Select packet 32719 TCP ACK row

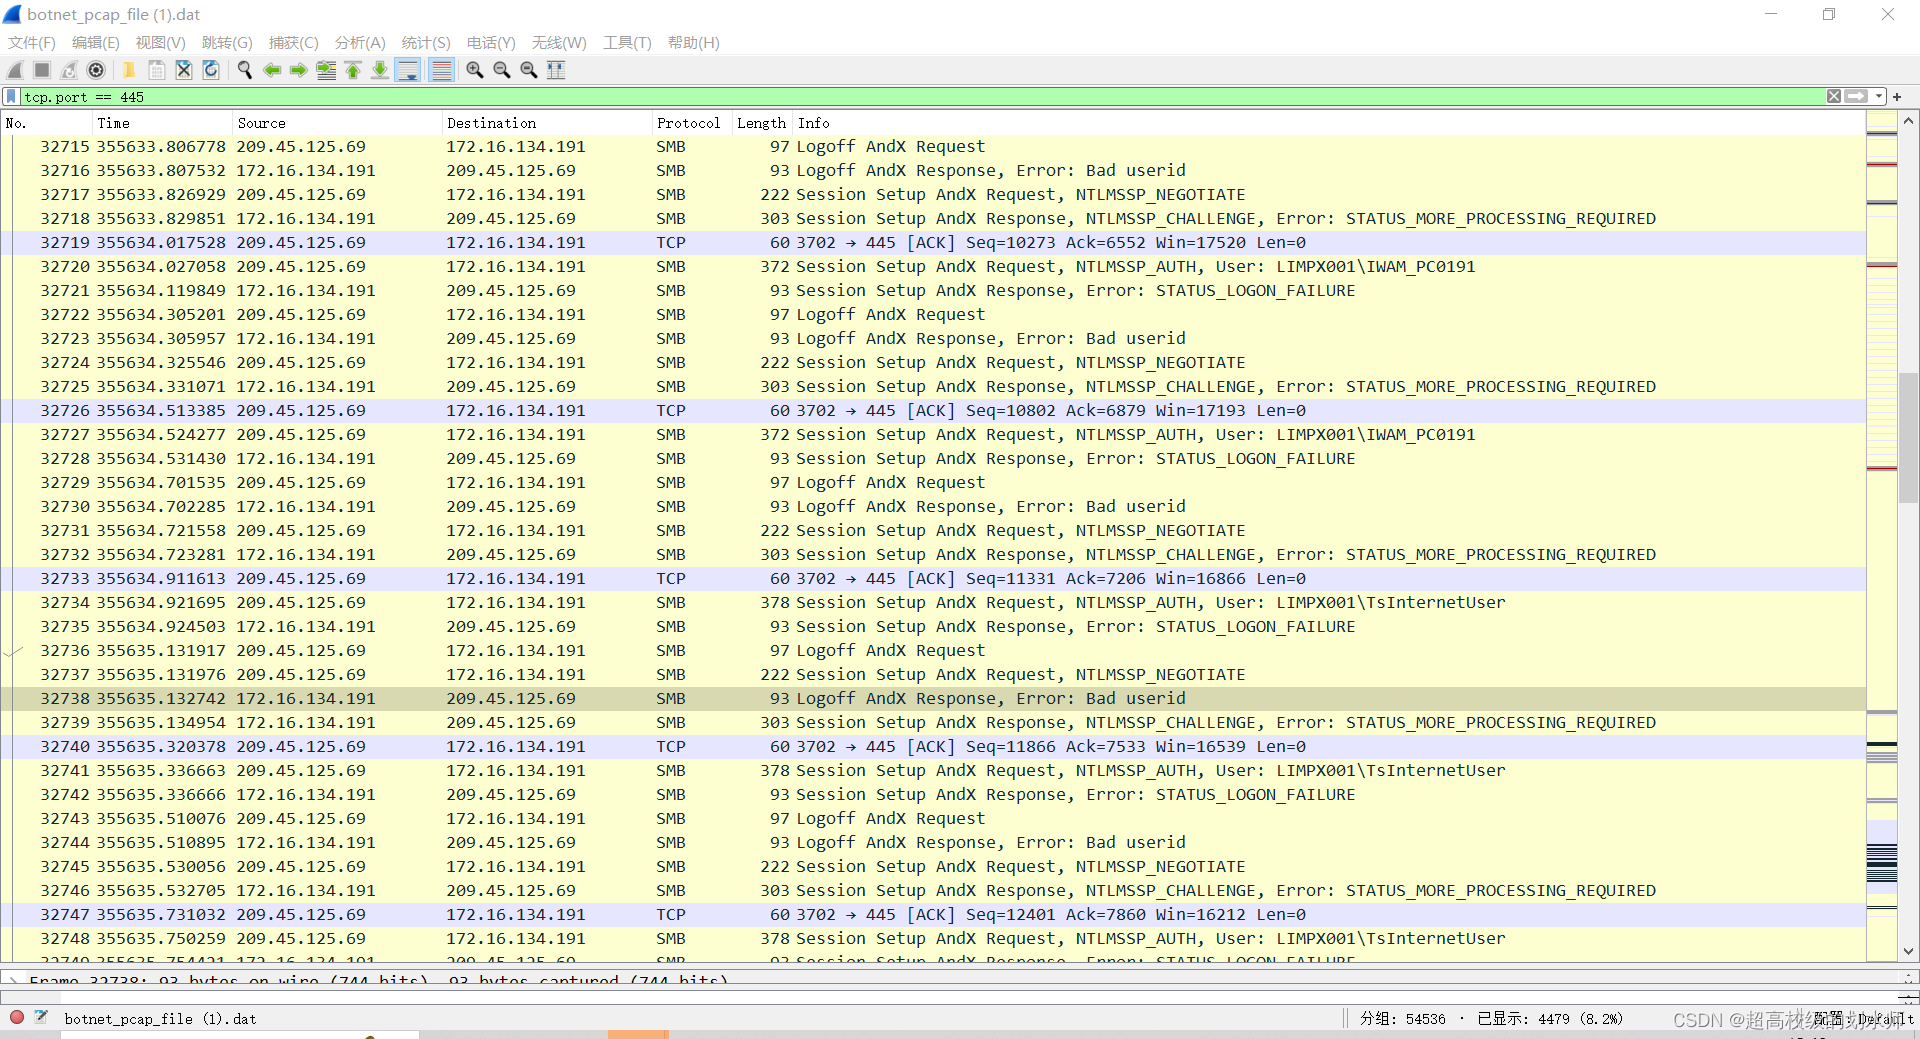933,243
